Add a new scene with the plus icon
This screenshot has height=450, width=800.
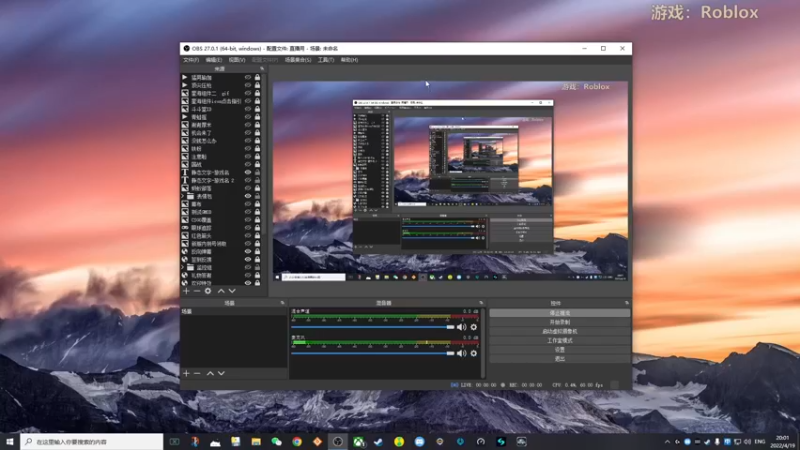tap(186, 373)
